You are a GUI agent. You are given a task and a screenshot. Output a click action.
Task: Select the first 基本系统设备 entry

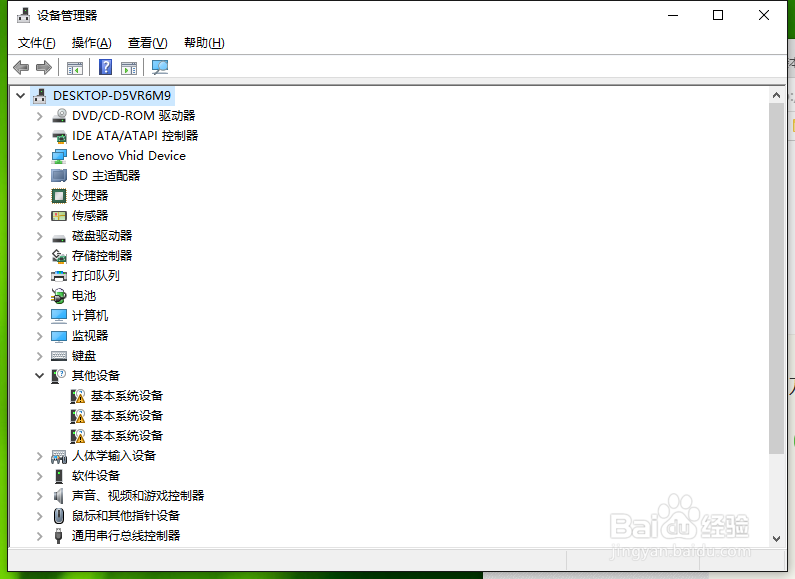coord(127,396)
